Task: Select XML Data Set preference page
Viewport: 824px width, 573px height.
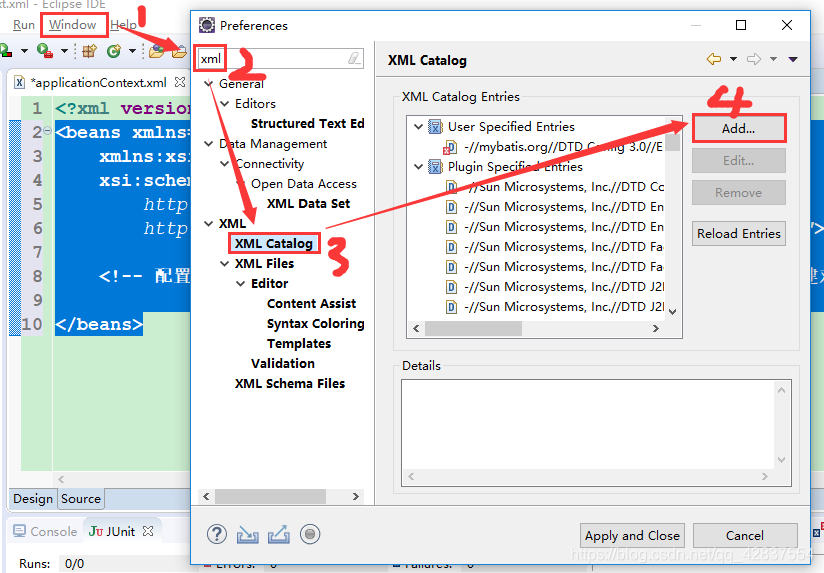Action: click(x=308, y=203)
